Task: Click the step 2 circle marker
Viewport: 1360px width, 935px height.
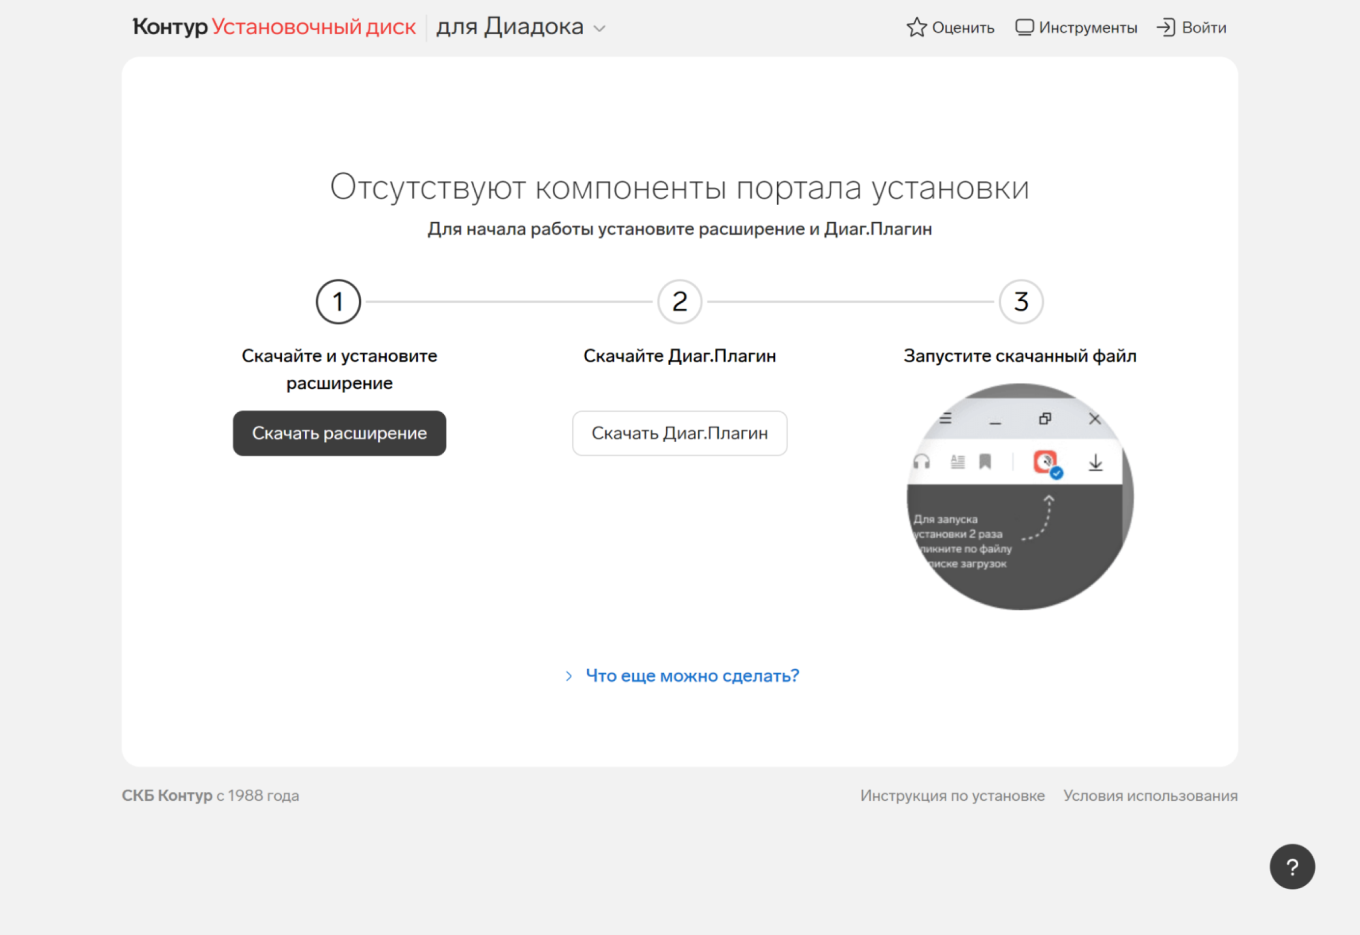Action: (x=679, y=302)
